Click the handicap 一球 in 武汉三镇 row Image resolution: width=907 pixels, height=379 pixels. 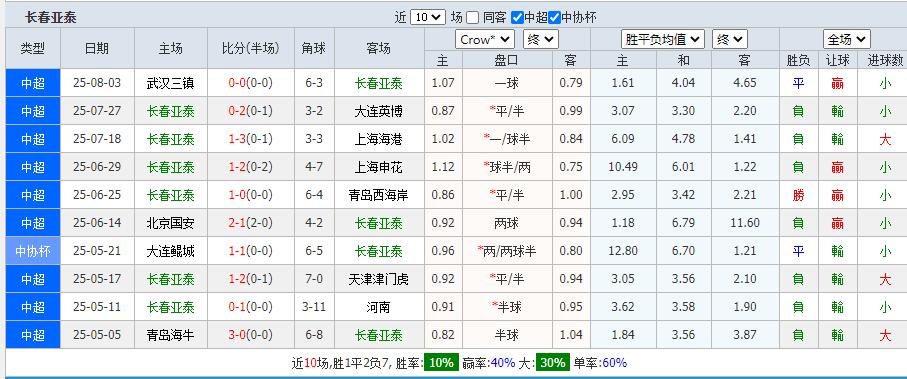tap(507, 83)
